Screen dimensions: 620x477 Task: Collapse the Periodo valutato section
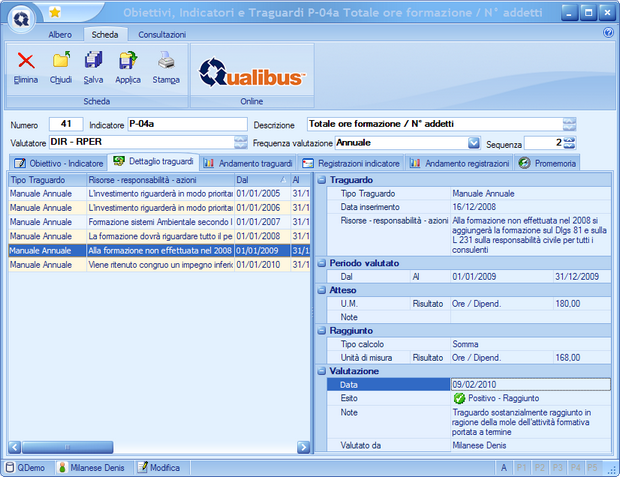pos(322,262)
